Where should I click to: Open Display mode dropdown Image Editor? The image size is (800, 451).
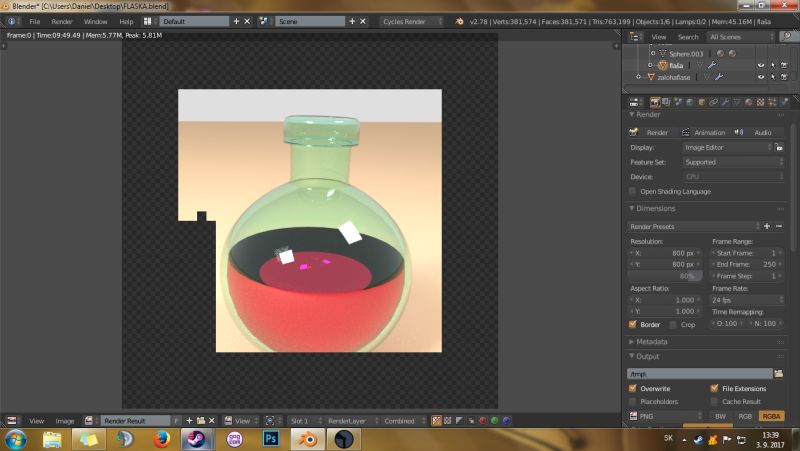point(728,147)
